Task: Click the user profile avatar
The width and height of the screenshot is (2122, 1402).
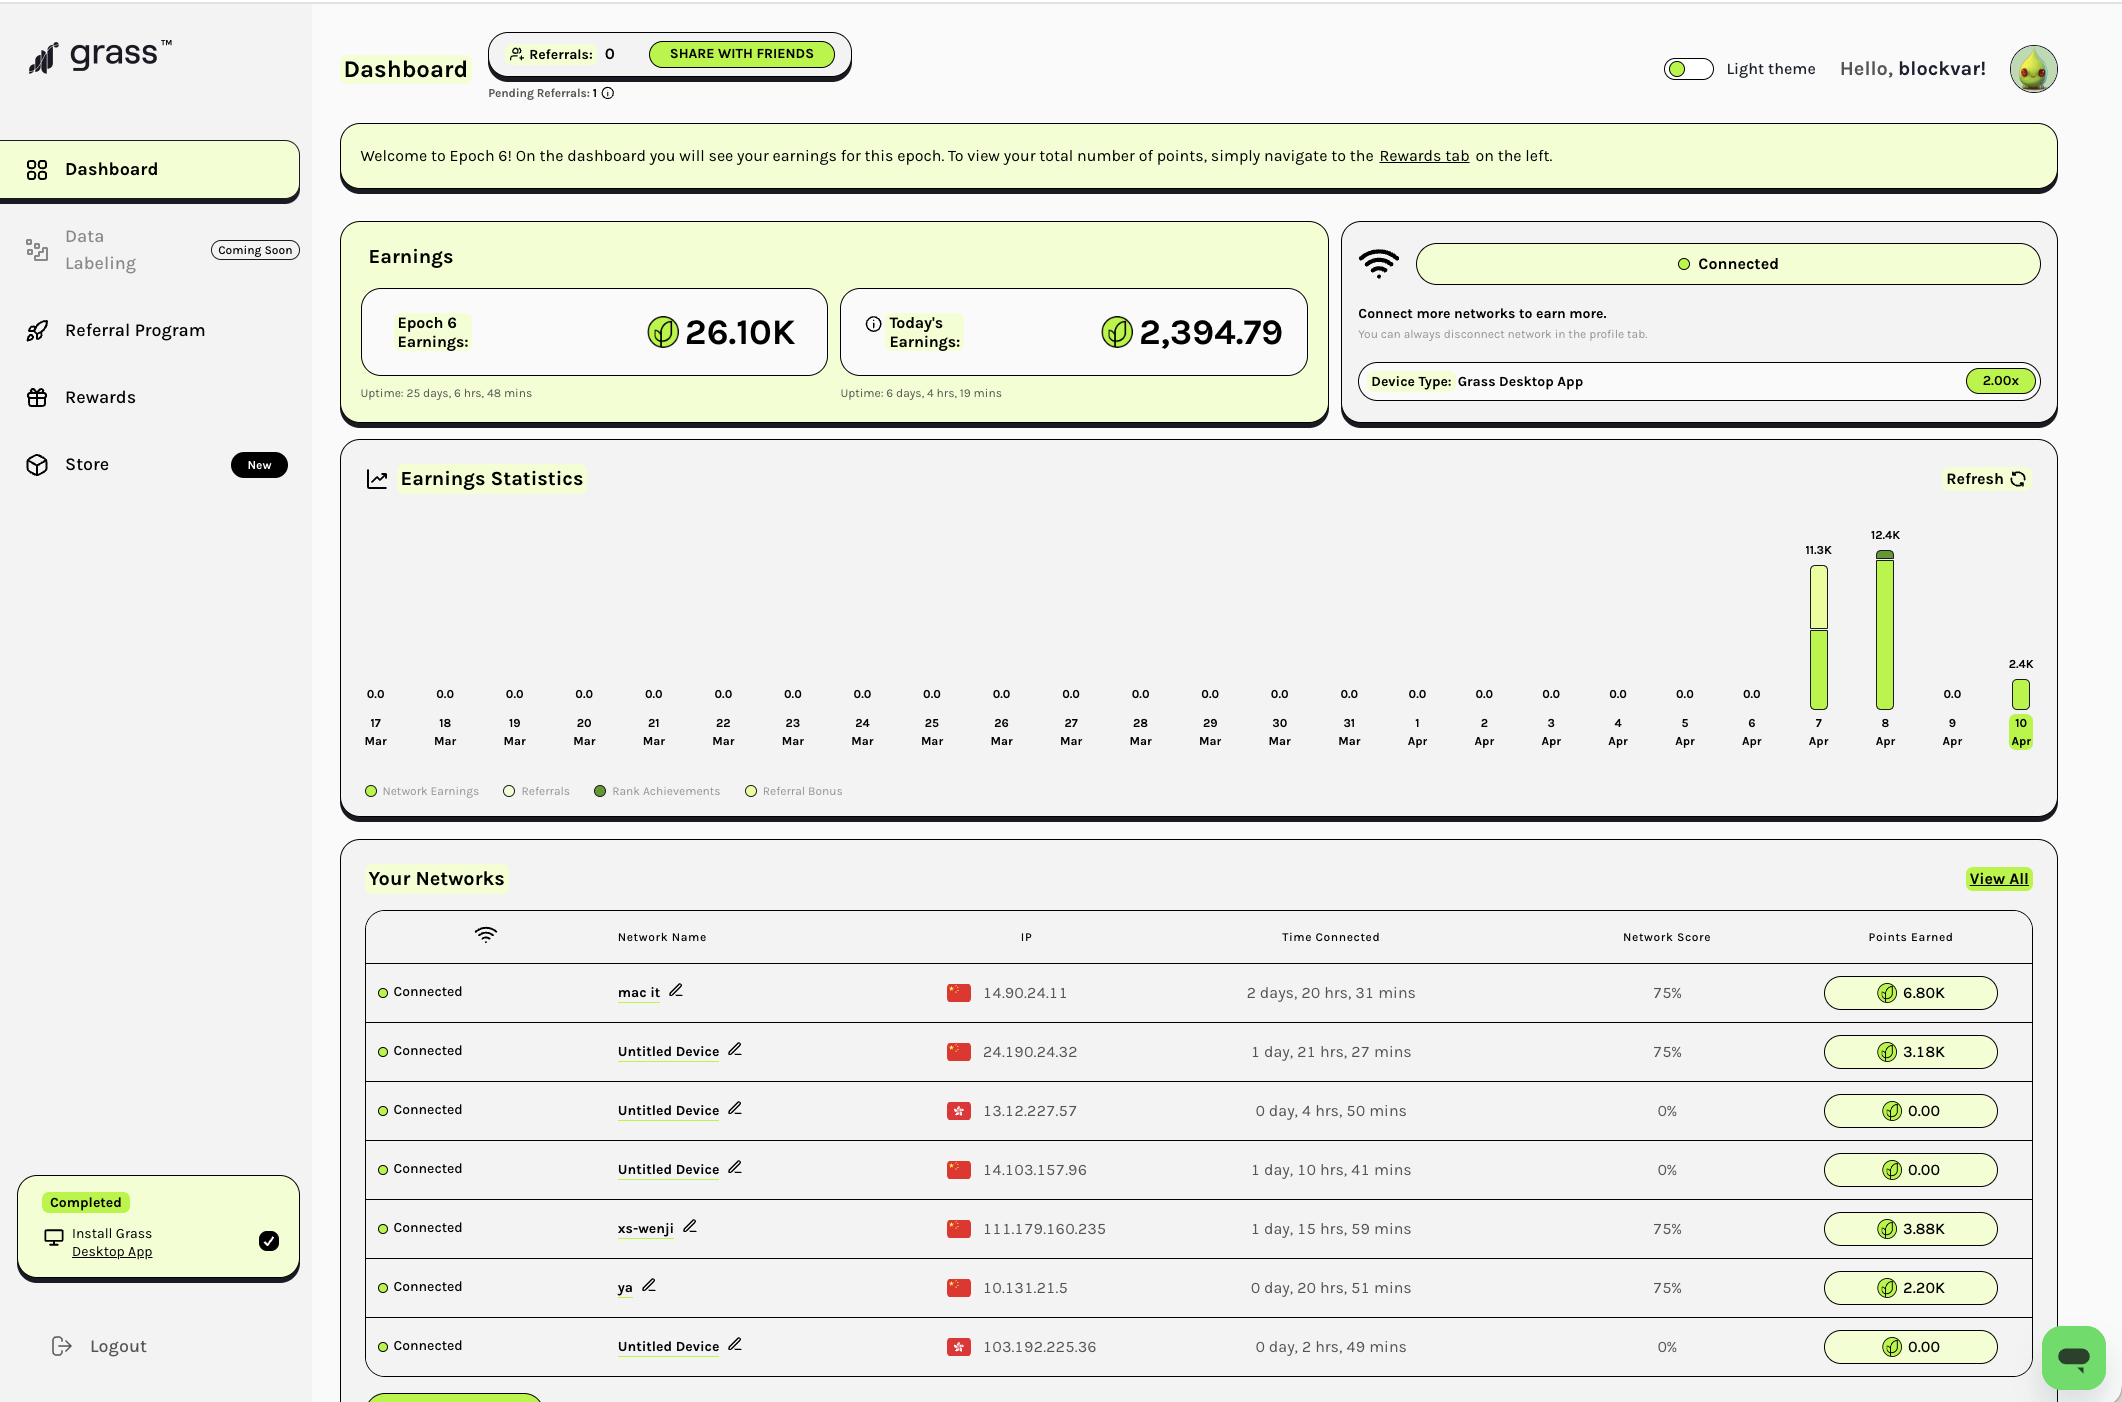Action: 2034,69
